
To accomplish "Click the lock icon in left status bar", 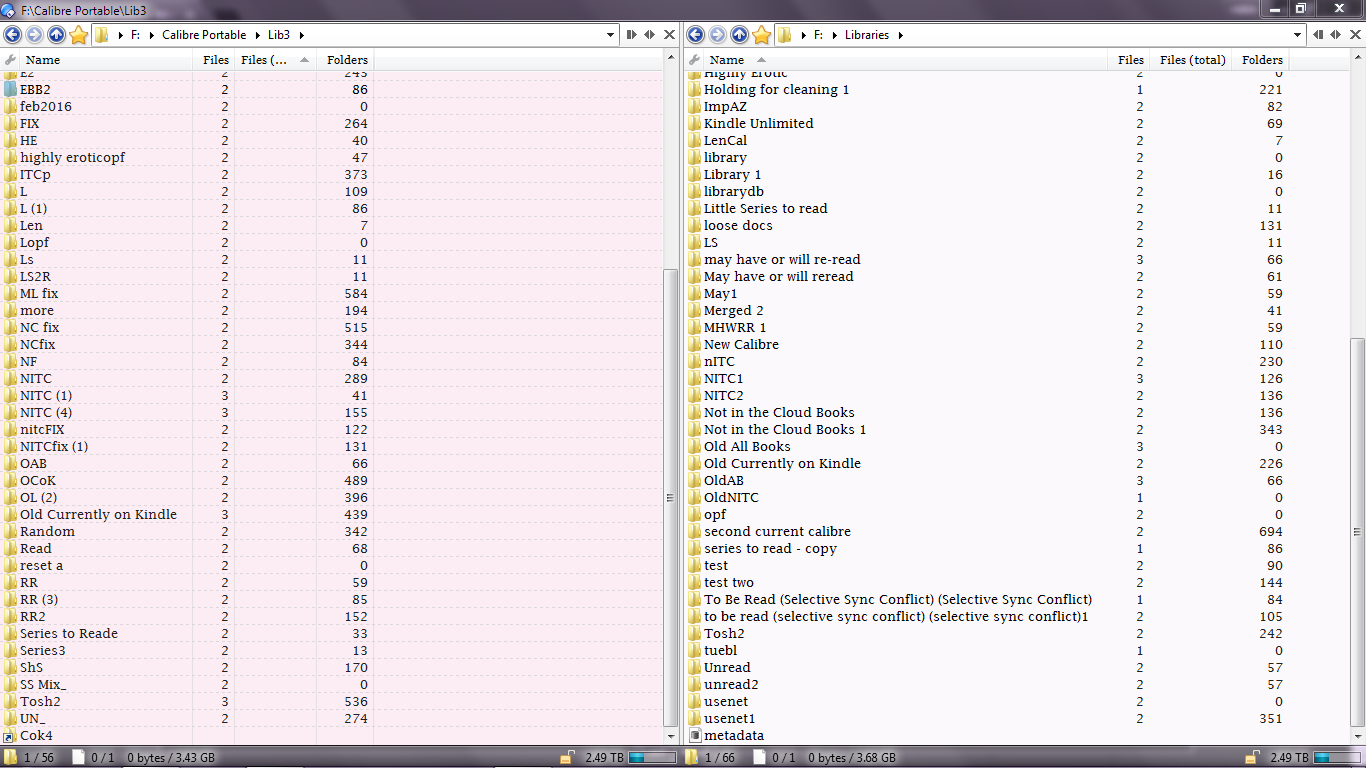I will pyautogui.click(x=566, y=758).
